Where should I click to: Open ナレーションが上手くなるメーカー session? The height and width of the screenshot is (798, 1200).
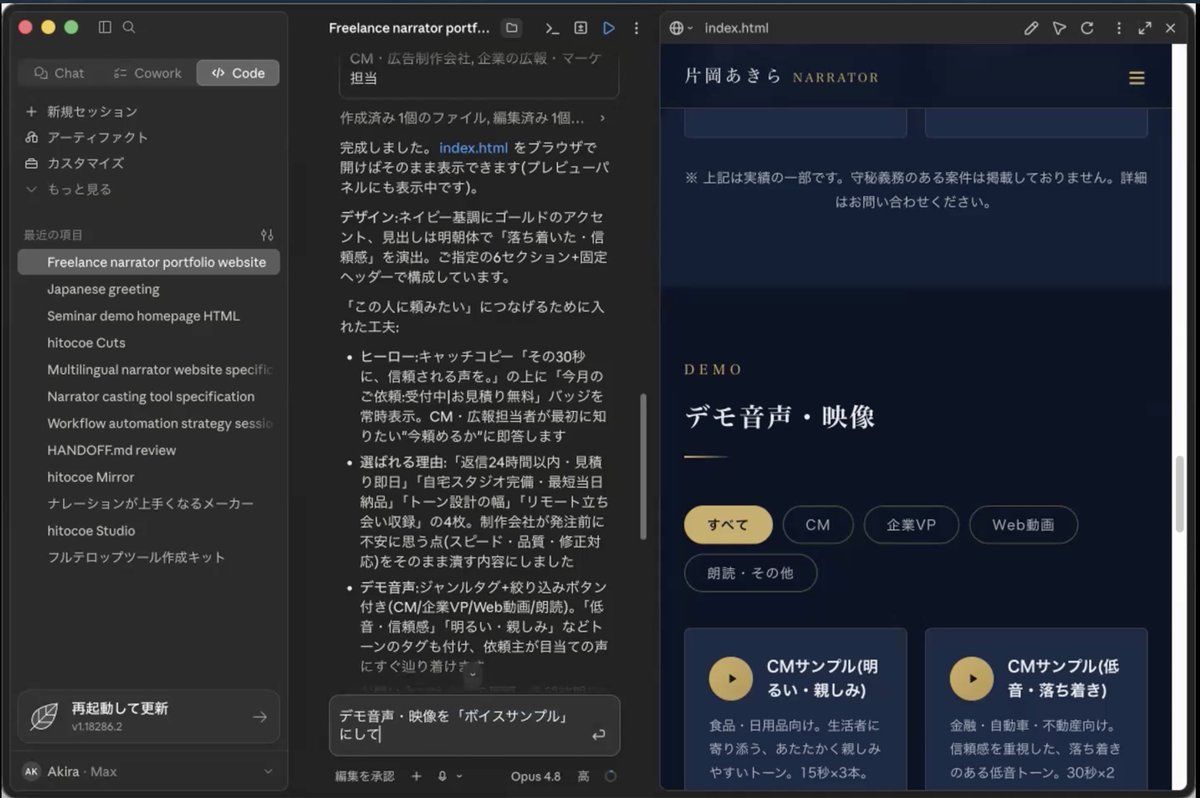(x=148, y=504)
